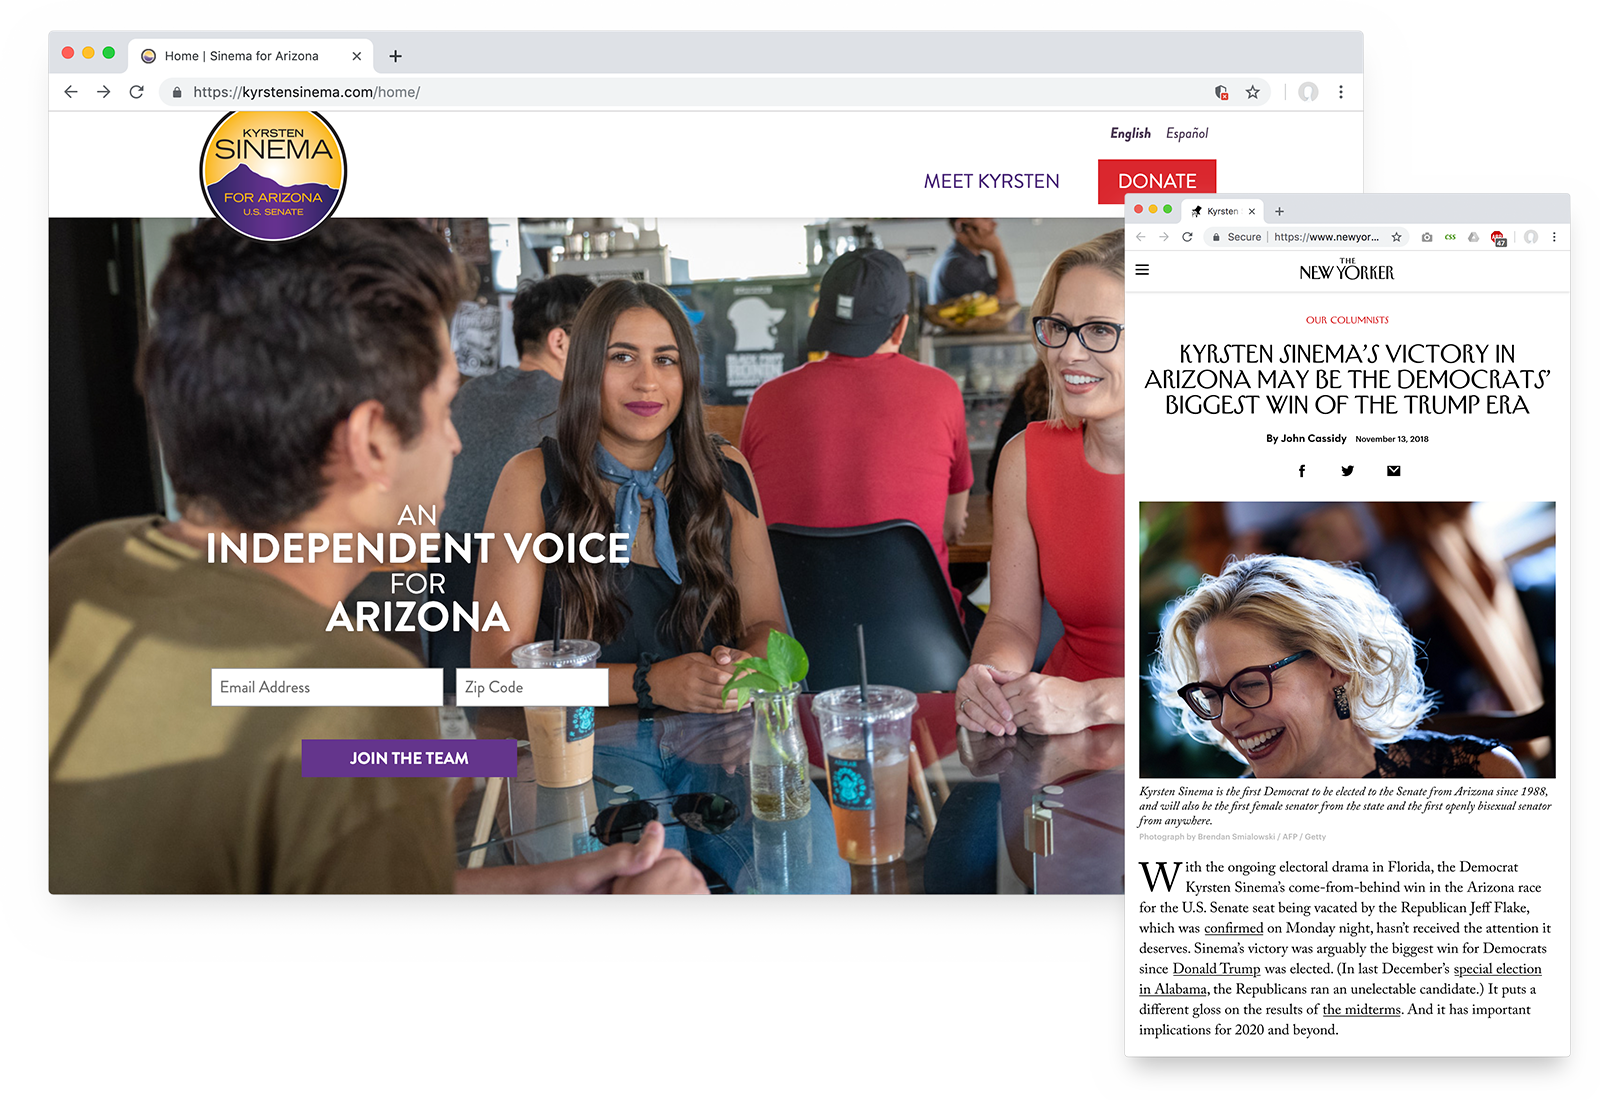Click The New Yorker logo
Image resolution: width=1600 pixels, height=1100 pixels.
tap(1346, 270)
